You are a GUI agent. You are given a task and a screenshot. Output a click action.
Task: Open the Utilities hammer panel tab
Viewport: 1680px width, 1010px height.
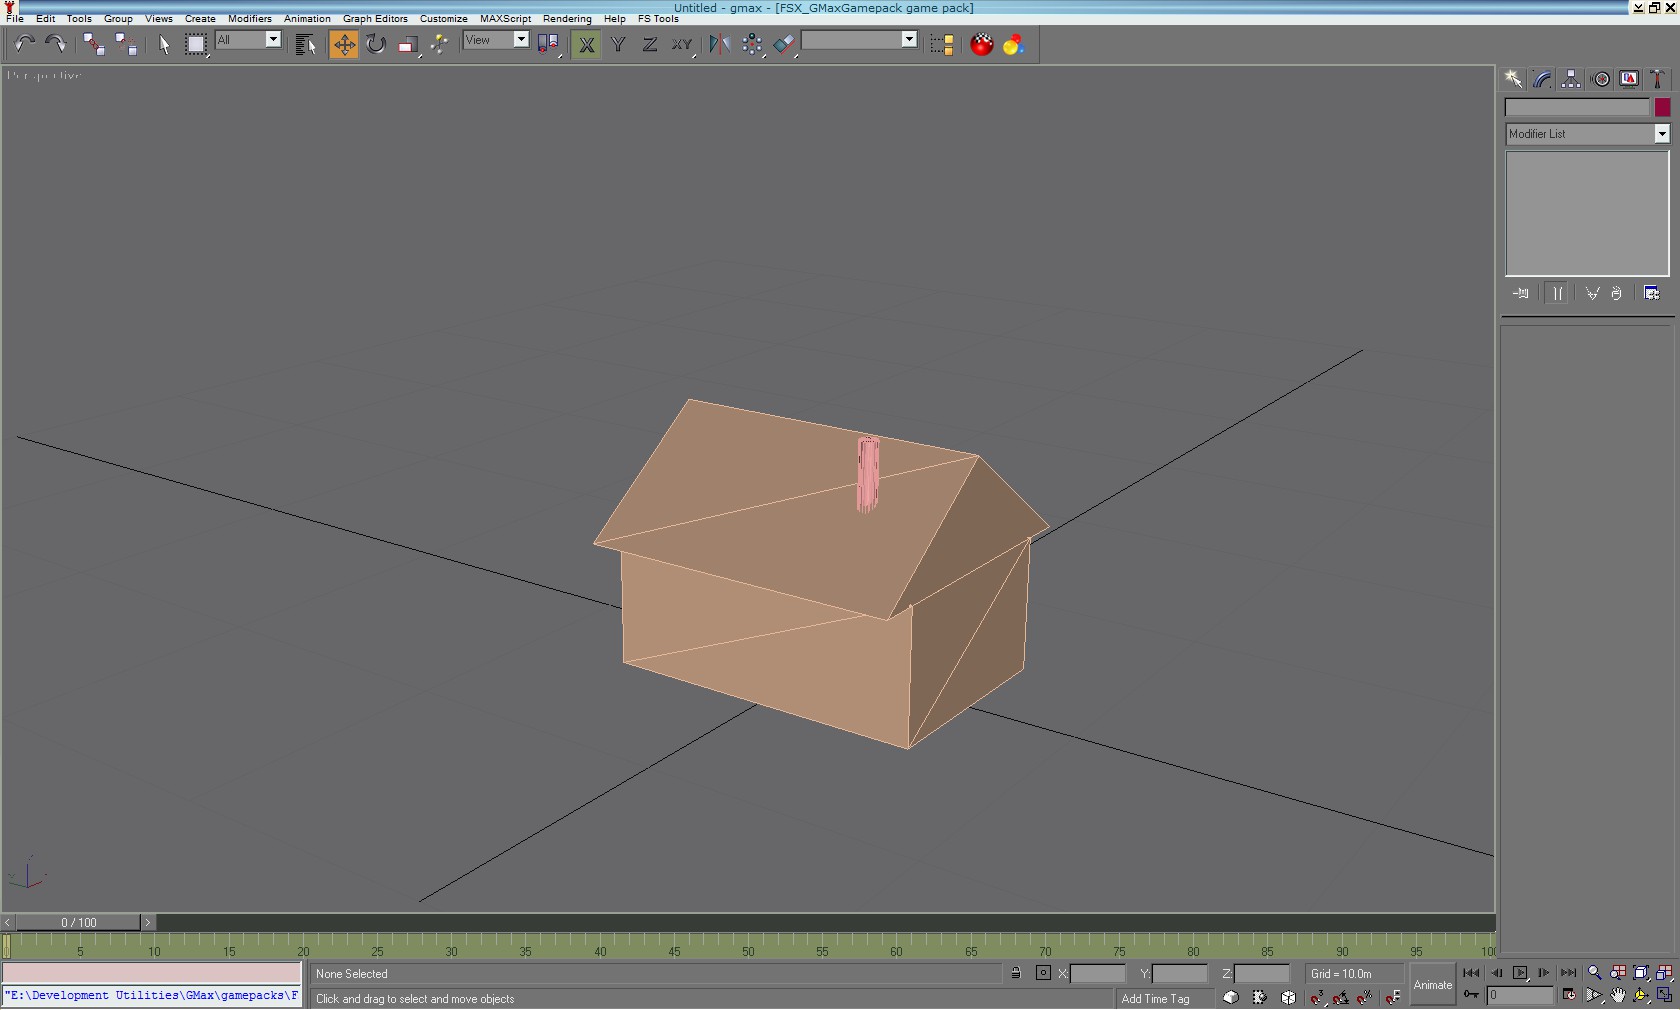tap(1657, 79)
